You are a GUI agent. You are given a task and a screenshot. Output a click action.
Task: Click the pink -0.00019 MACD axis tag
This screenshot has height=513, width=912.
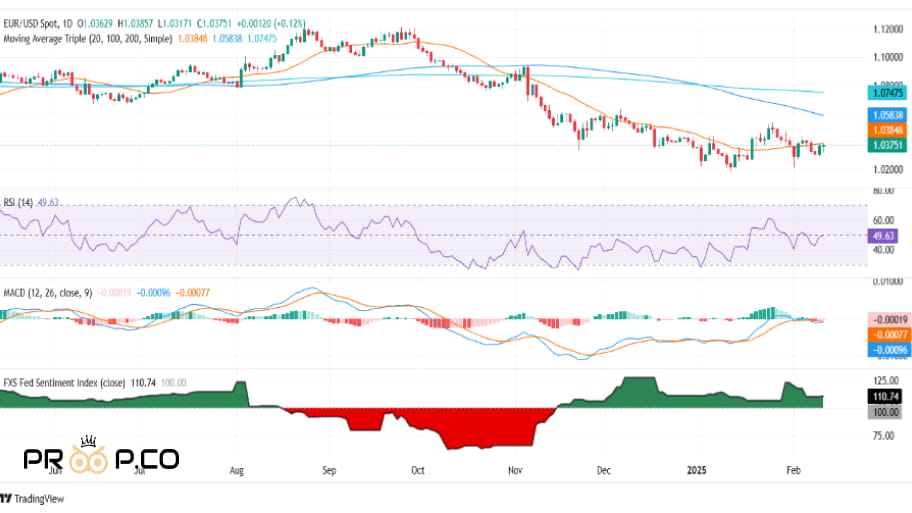(888, 320)
